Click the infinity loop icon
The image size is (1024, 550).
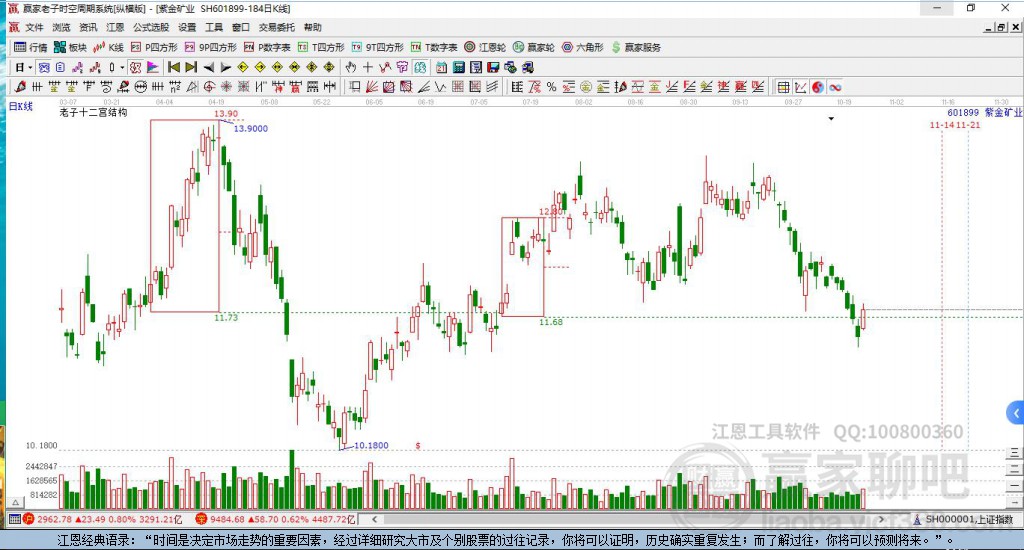click(x=835, y=87)
